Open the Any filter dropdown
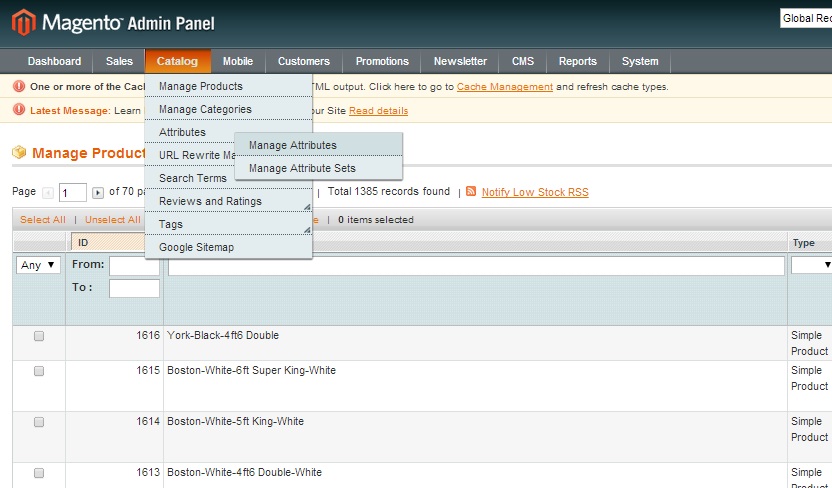832x488 pixels. [39, 265]
